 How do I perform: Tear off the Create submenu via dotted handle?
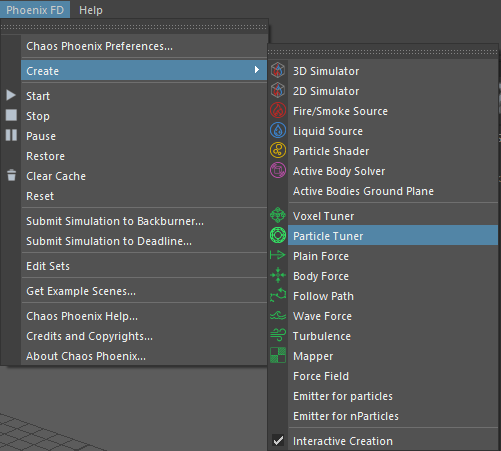[383, 52]
